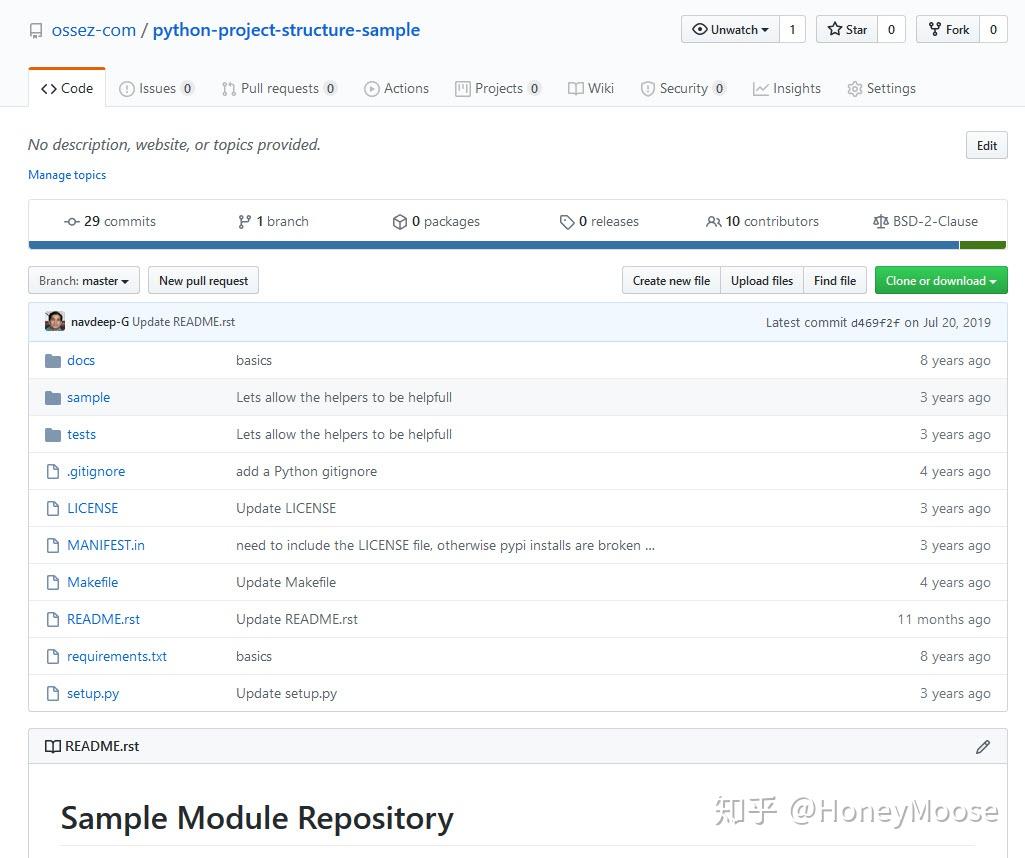Switch to the Wiki tab
This screenshot has width=1025, height=858.
tap(591, 88)
